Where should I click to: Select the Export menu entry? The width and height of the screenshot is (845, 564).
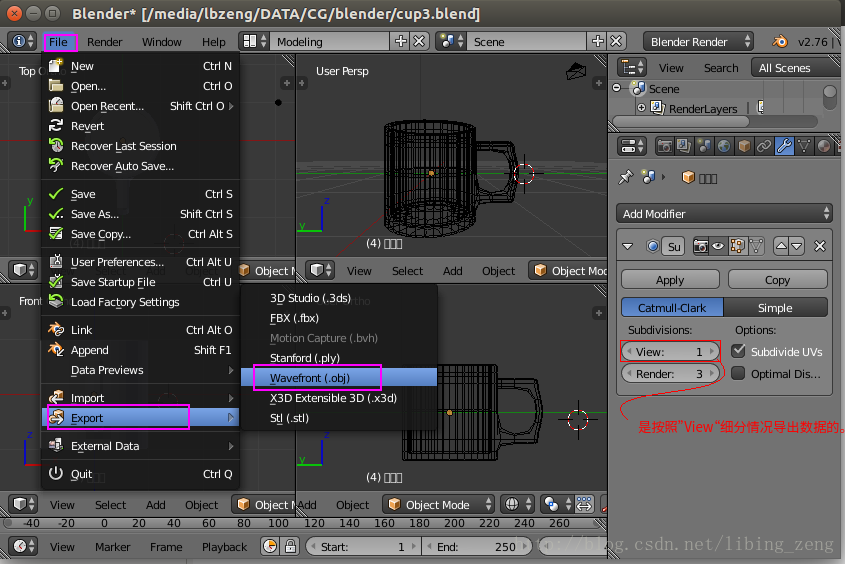140,418
